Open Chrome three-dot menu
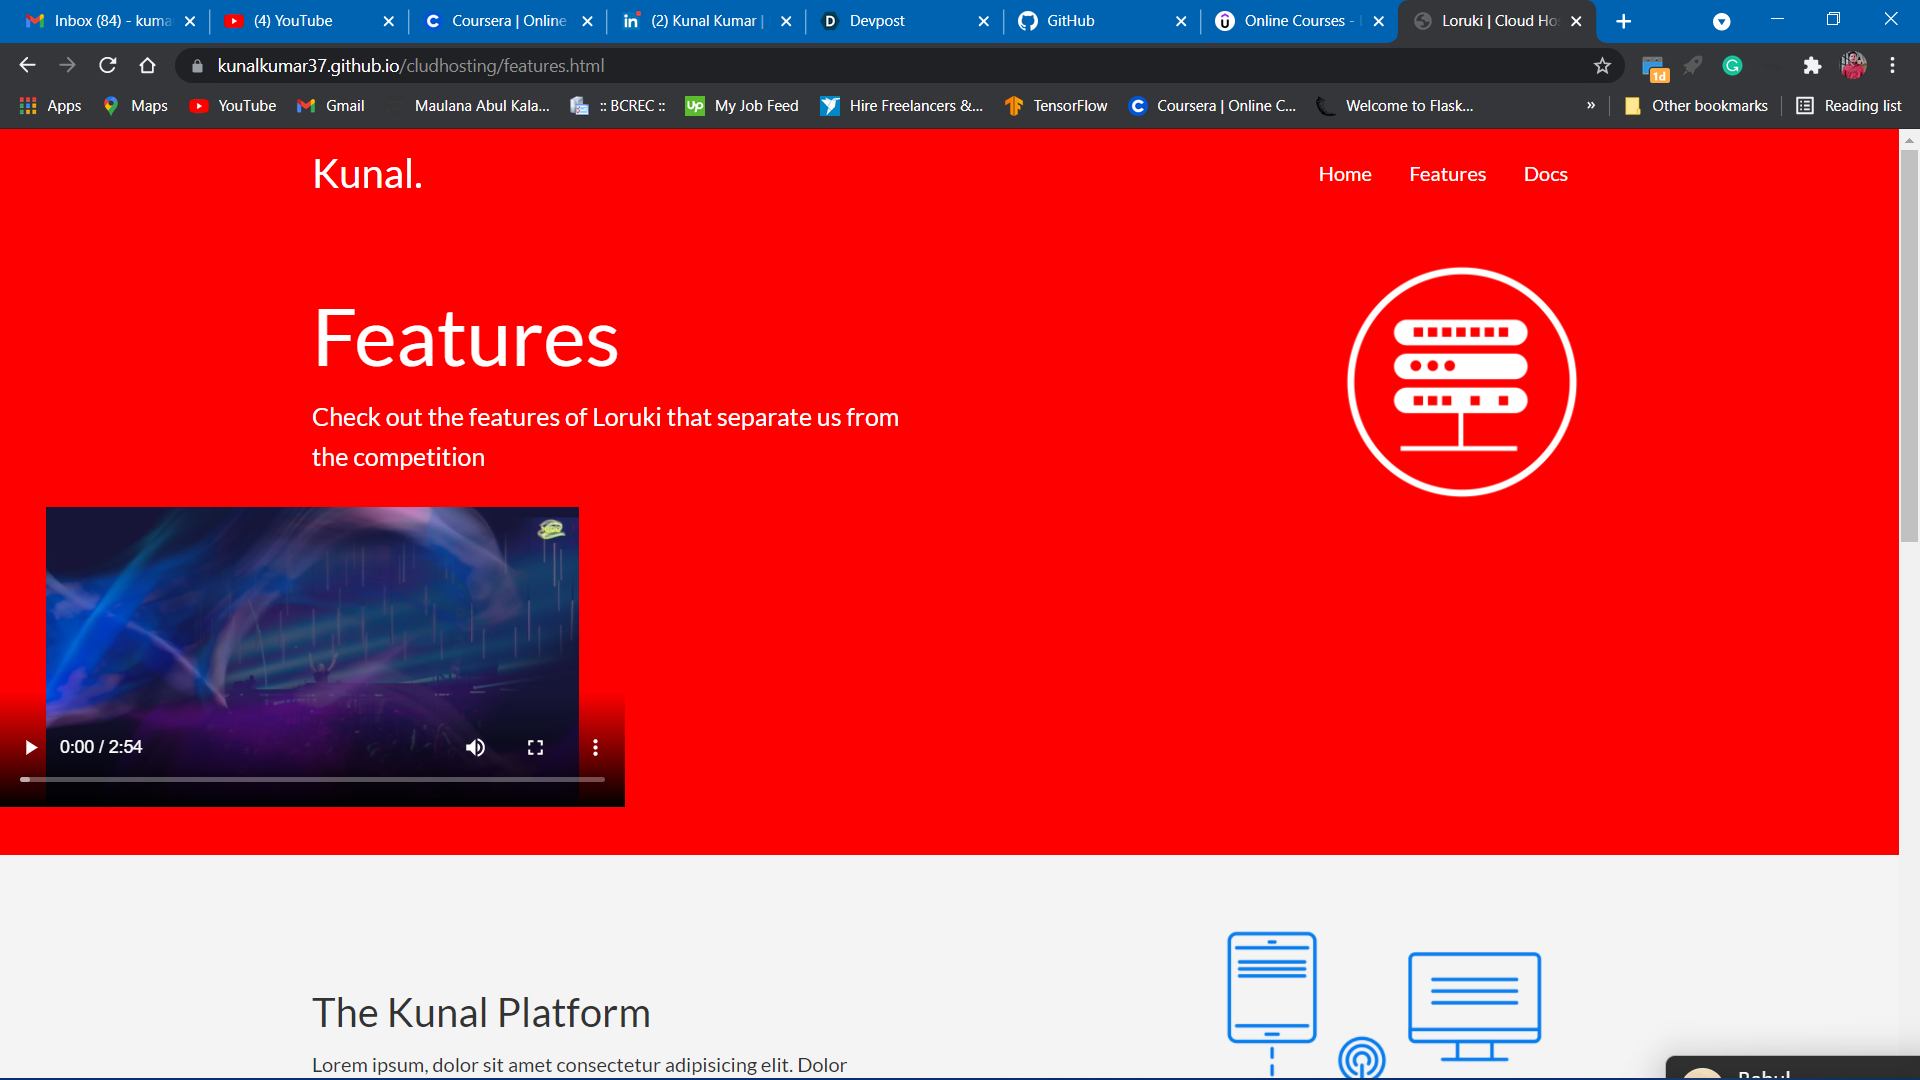 [x=1892, y=66]
